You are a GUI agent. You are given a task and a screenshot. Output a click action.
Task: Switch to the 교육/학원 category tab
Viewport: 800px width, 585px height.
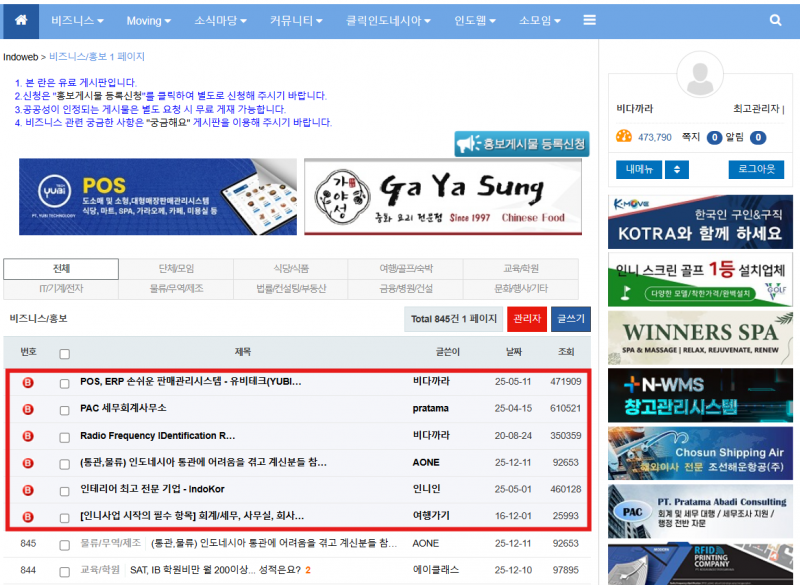(521, 269)
